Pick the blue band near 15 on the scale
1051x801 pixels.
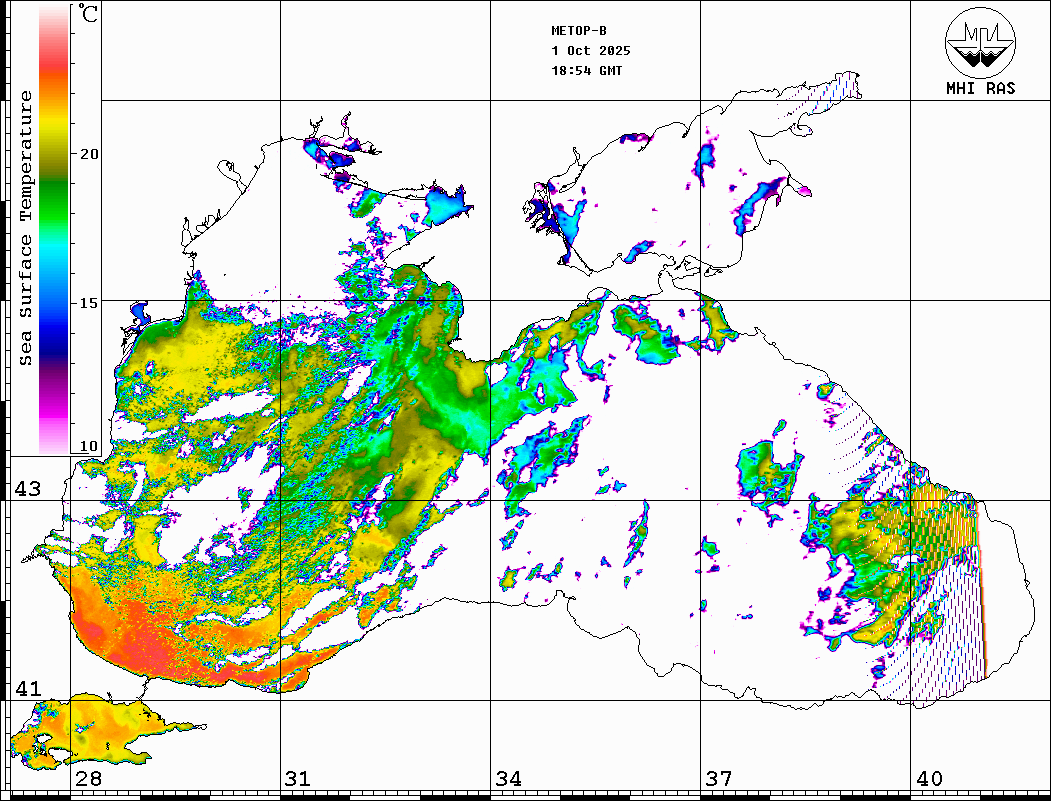[54, 305]
